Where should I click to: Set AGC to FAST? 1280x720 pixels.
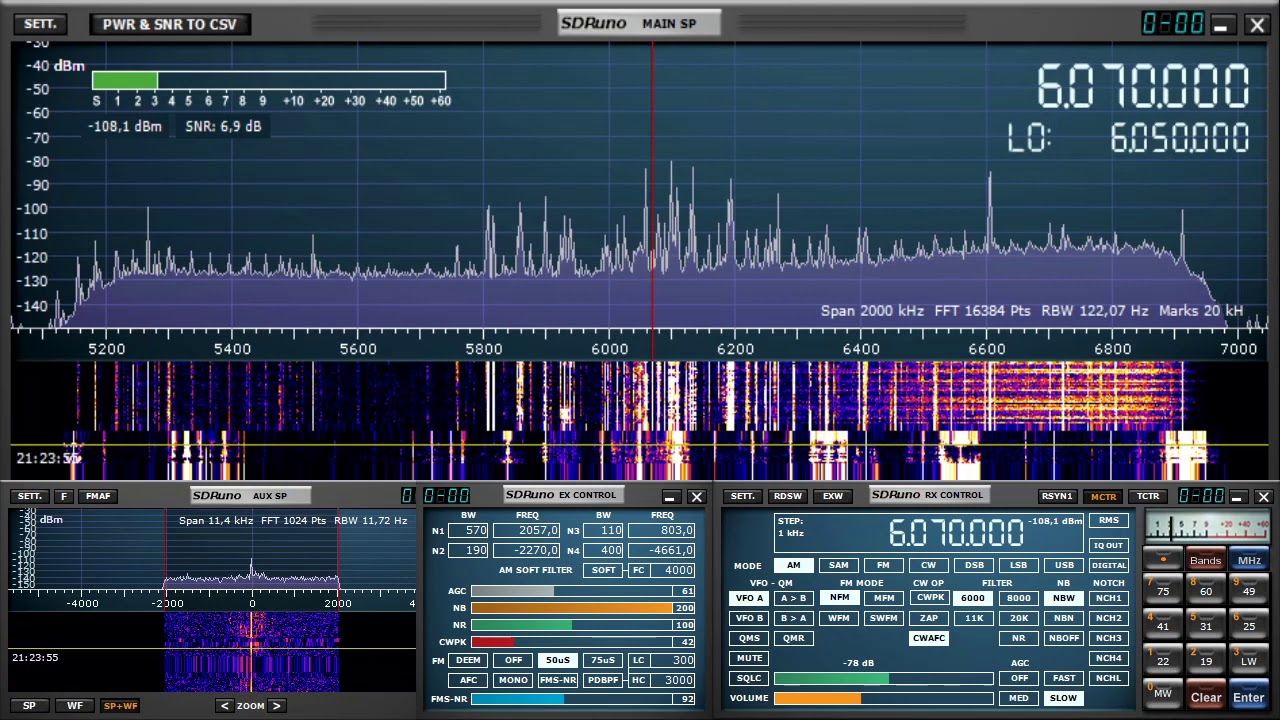(x=1063, y=678)
